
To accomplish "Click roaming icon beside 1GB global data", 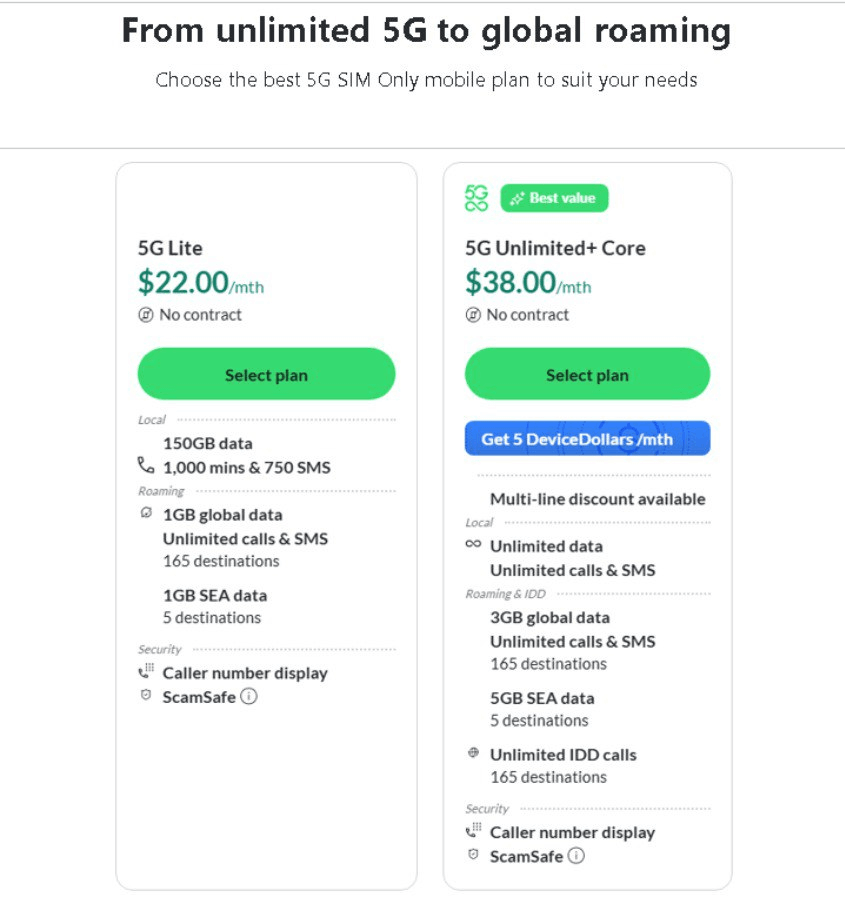I will [146, 512].
